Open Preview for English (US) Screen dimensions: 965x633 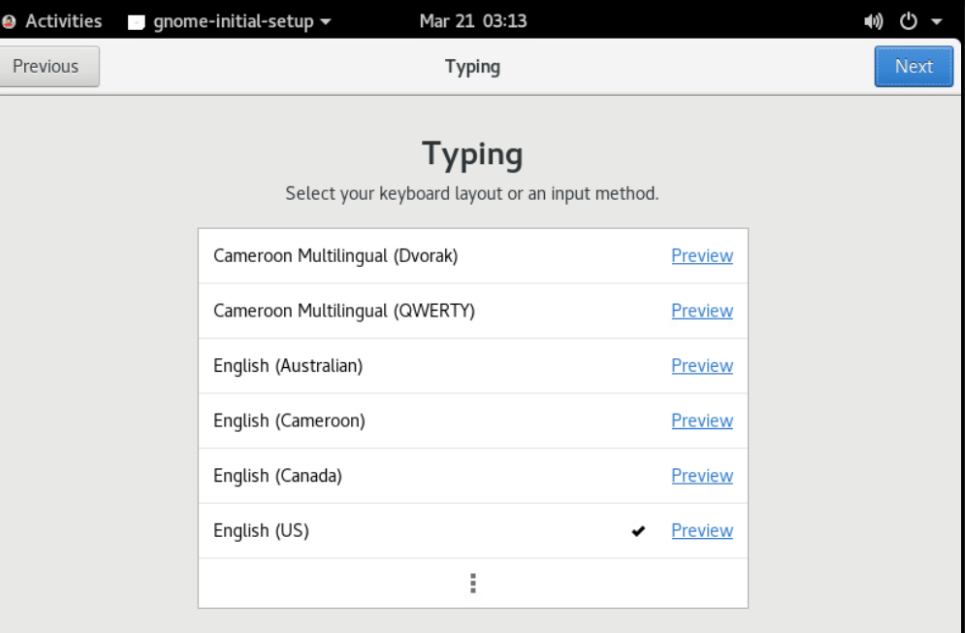pyautogui.click(x=702, y=532)
